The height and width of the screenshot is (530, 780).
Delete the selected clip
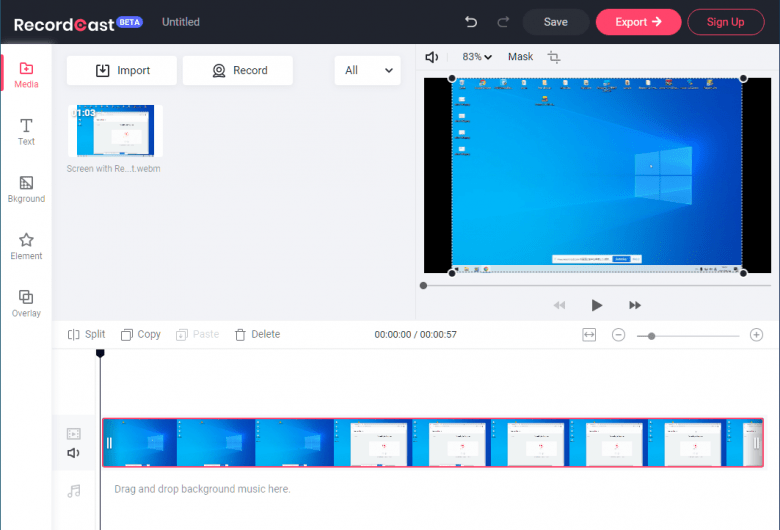click(x=258, y=334)
